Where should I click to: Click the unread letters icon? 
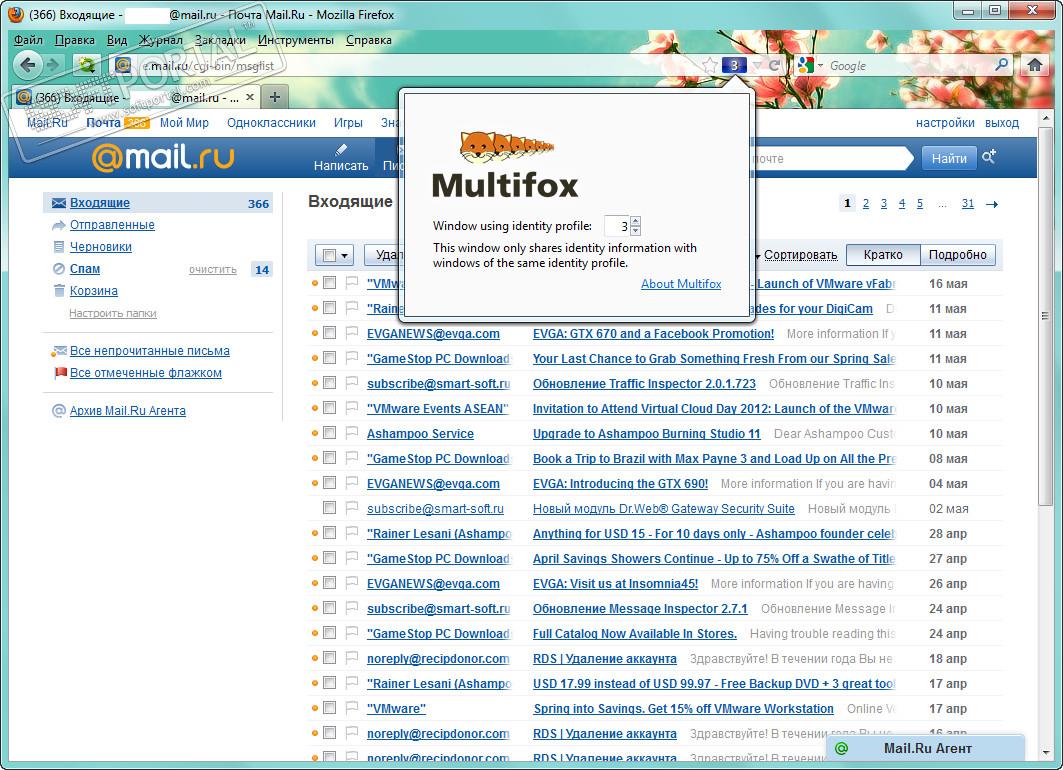(59, 351)
